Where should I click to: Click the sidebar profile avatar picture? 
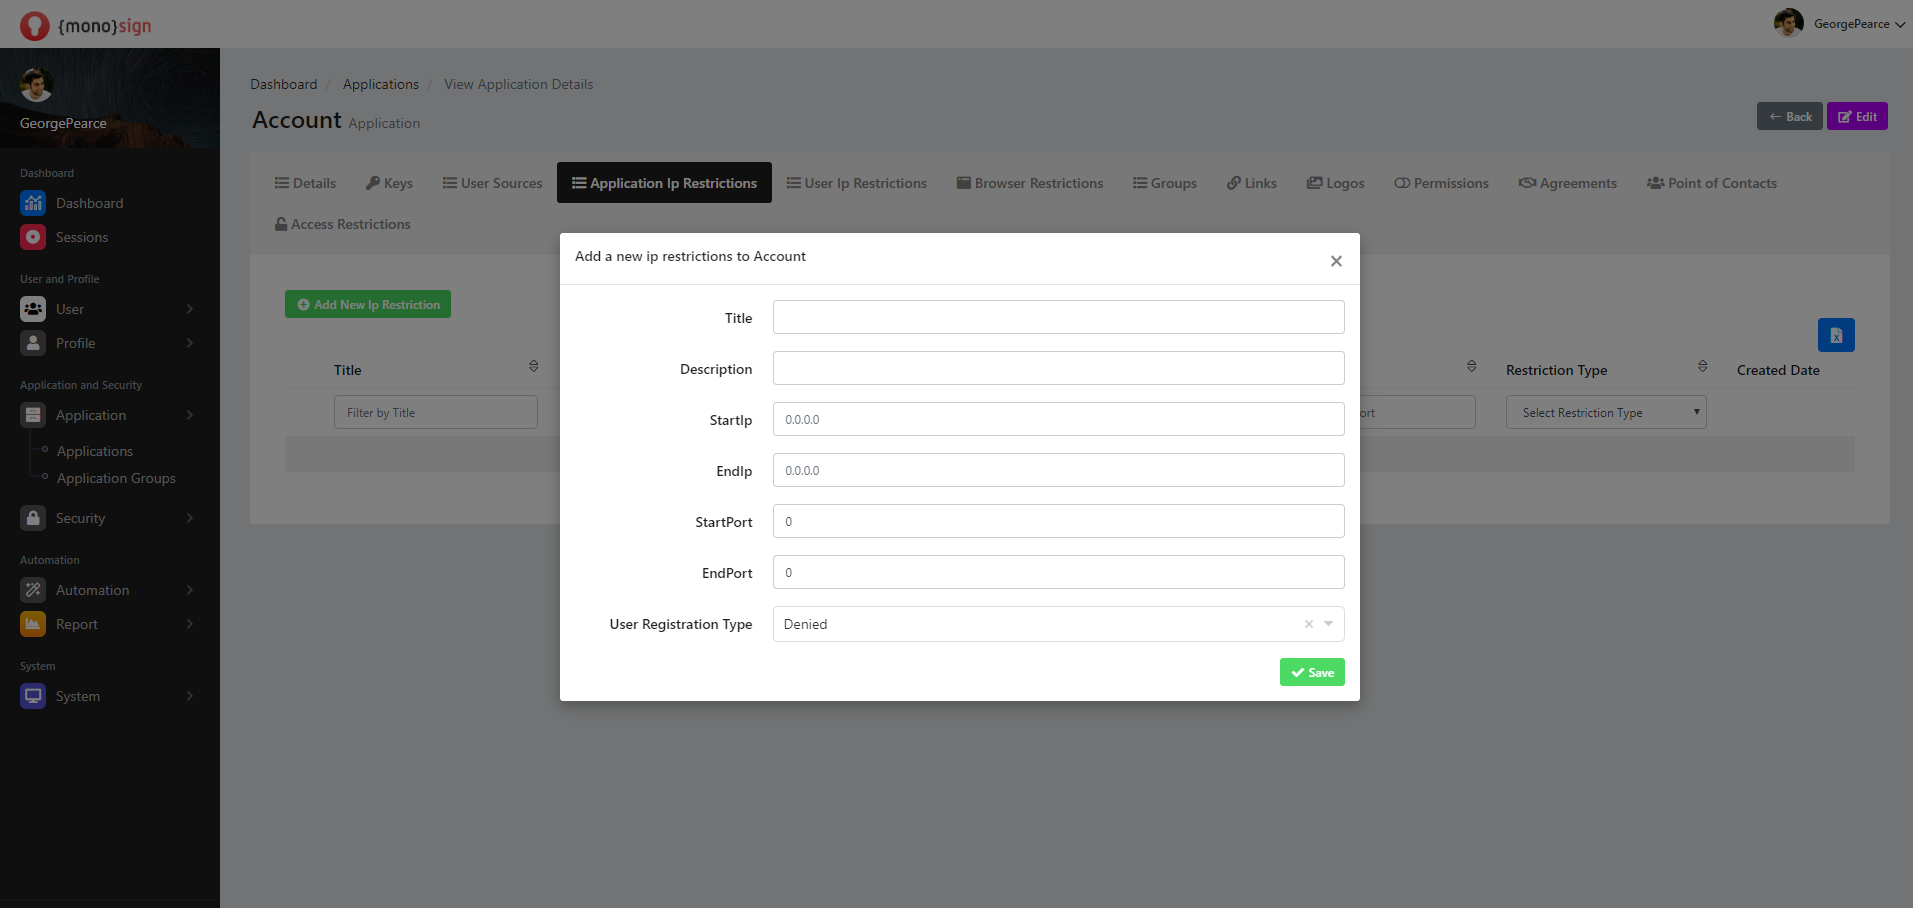[x=36, y=86]
